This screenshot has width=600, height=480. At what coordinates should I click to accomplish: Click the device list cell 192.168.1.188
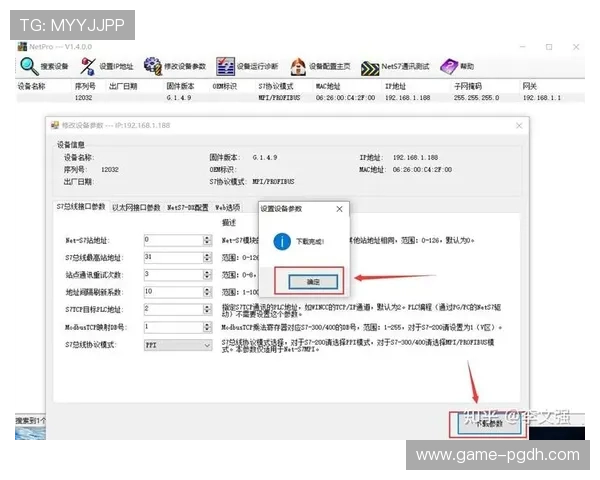point(408,98)
